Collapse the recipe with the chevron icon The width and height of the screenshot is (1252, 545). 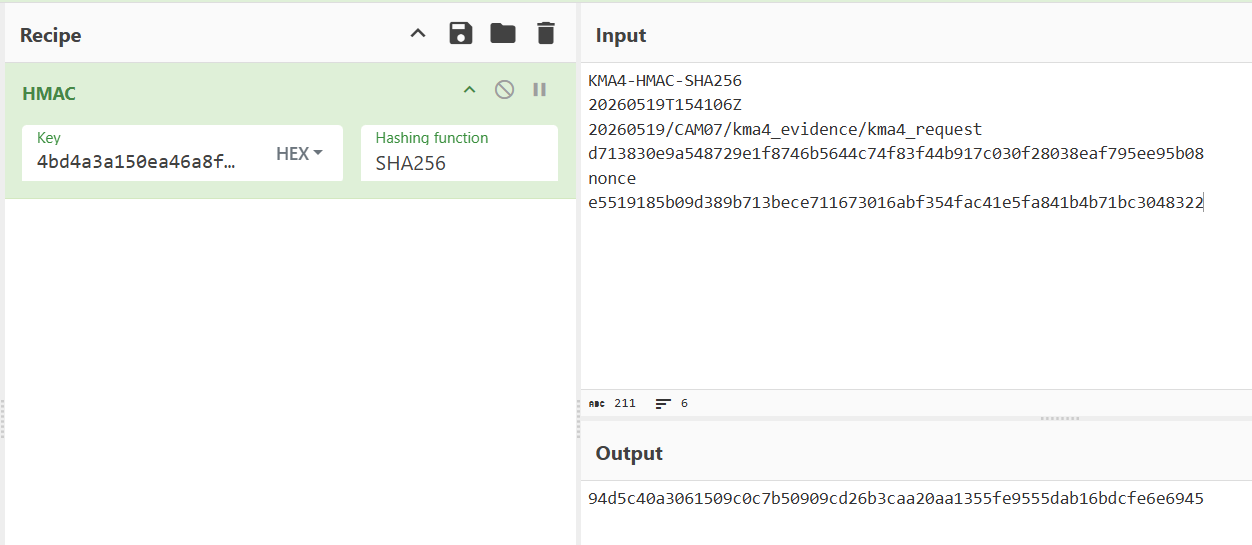click(418, 34)
